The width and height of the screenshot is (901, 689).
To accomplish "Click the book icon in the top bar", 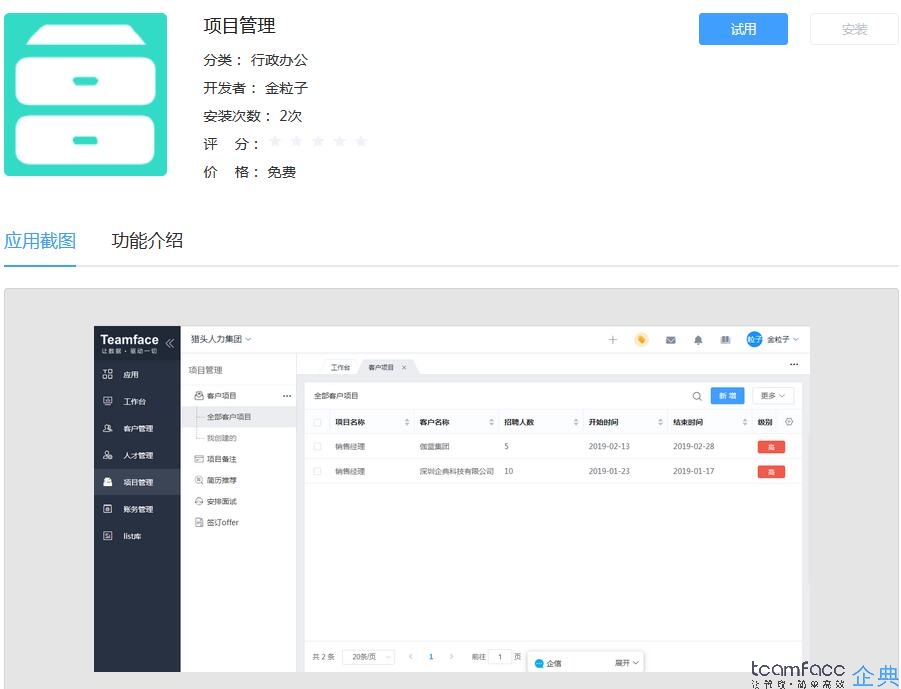I will (726, 340).
